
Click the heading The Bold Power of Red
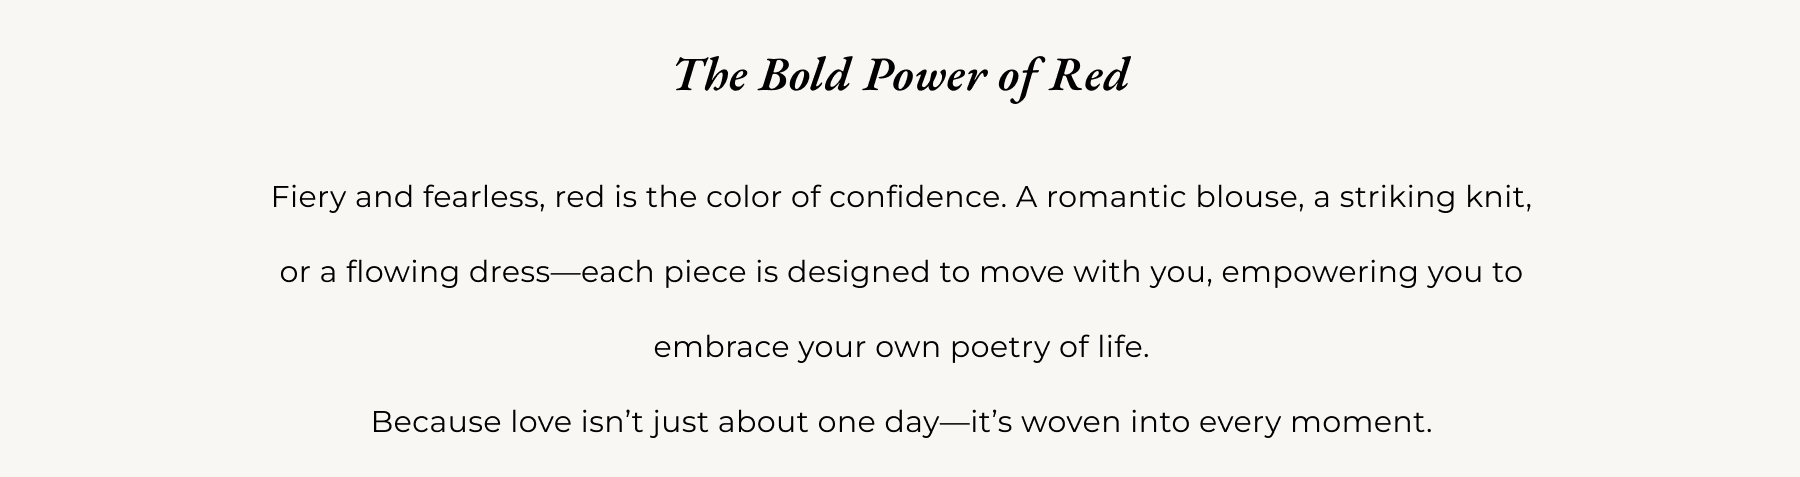tap(901, 76)
